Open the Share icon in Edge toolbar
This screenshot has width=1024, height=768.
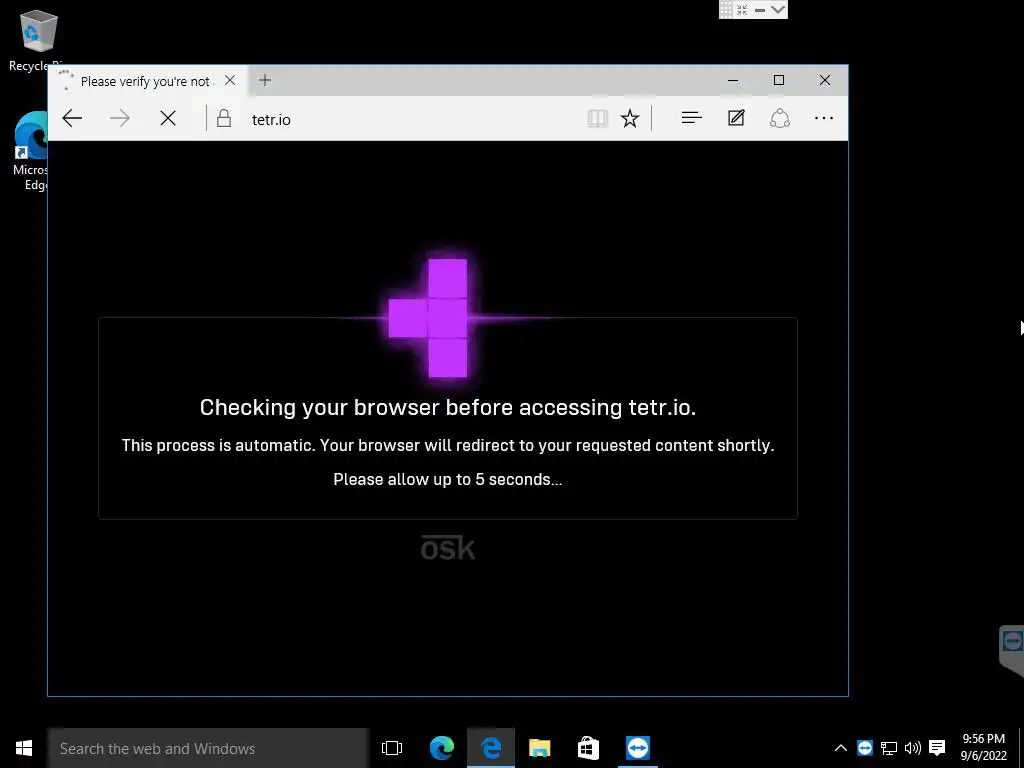click(780, 118)
